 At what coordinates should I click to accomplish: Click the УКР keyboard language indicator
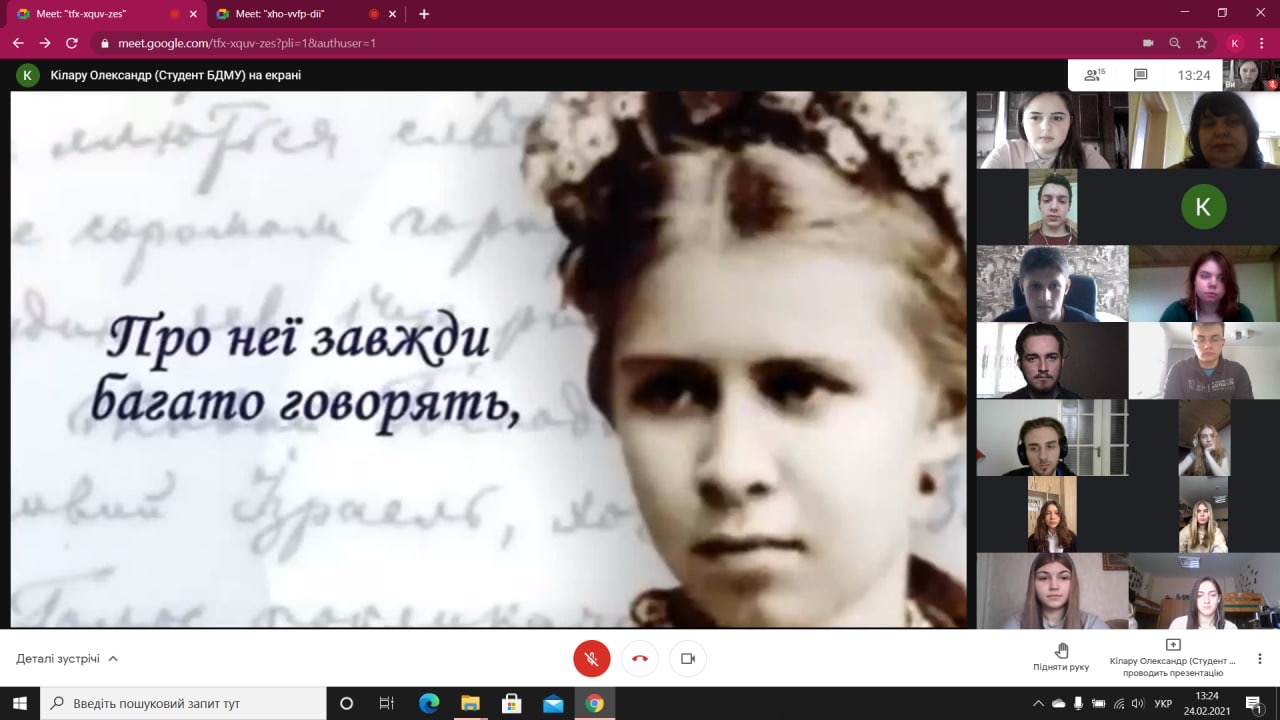(1163, 703)
